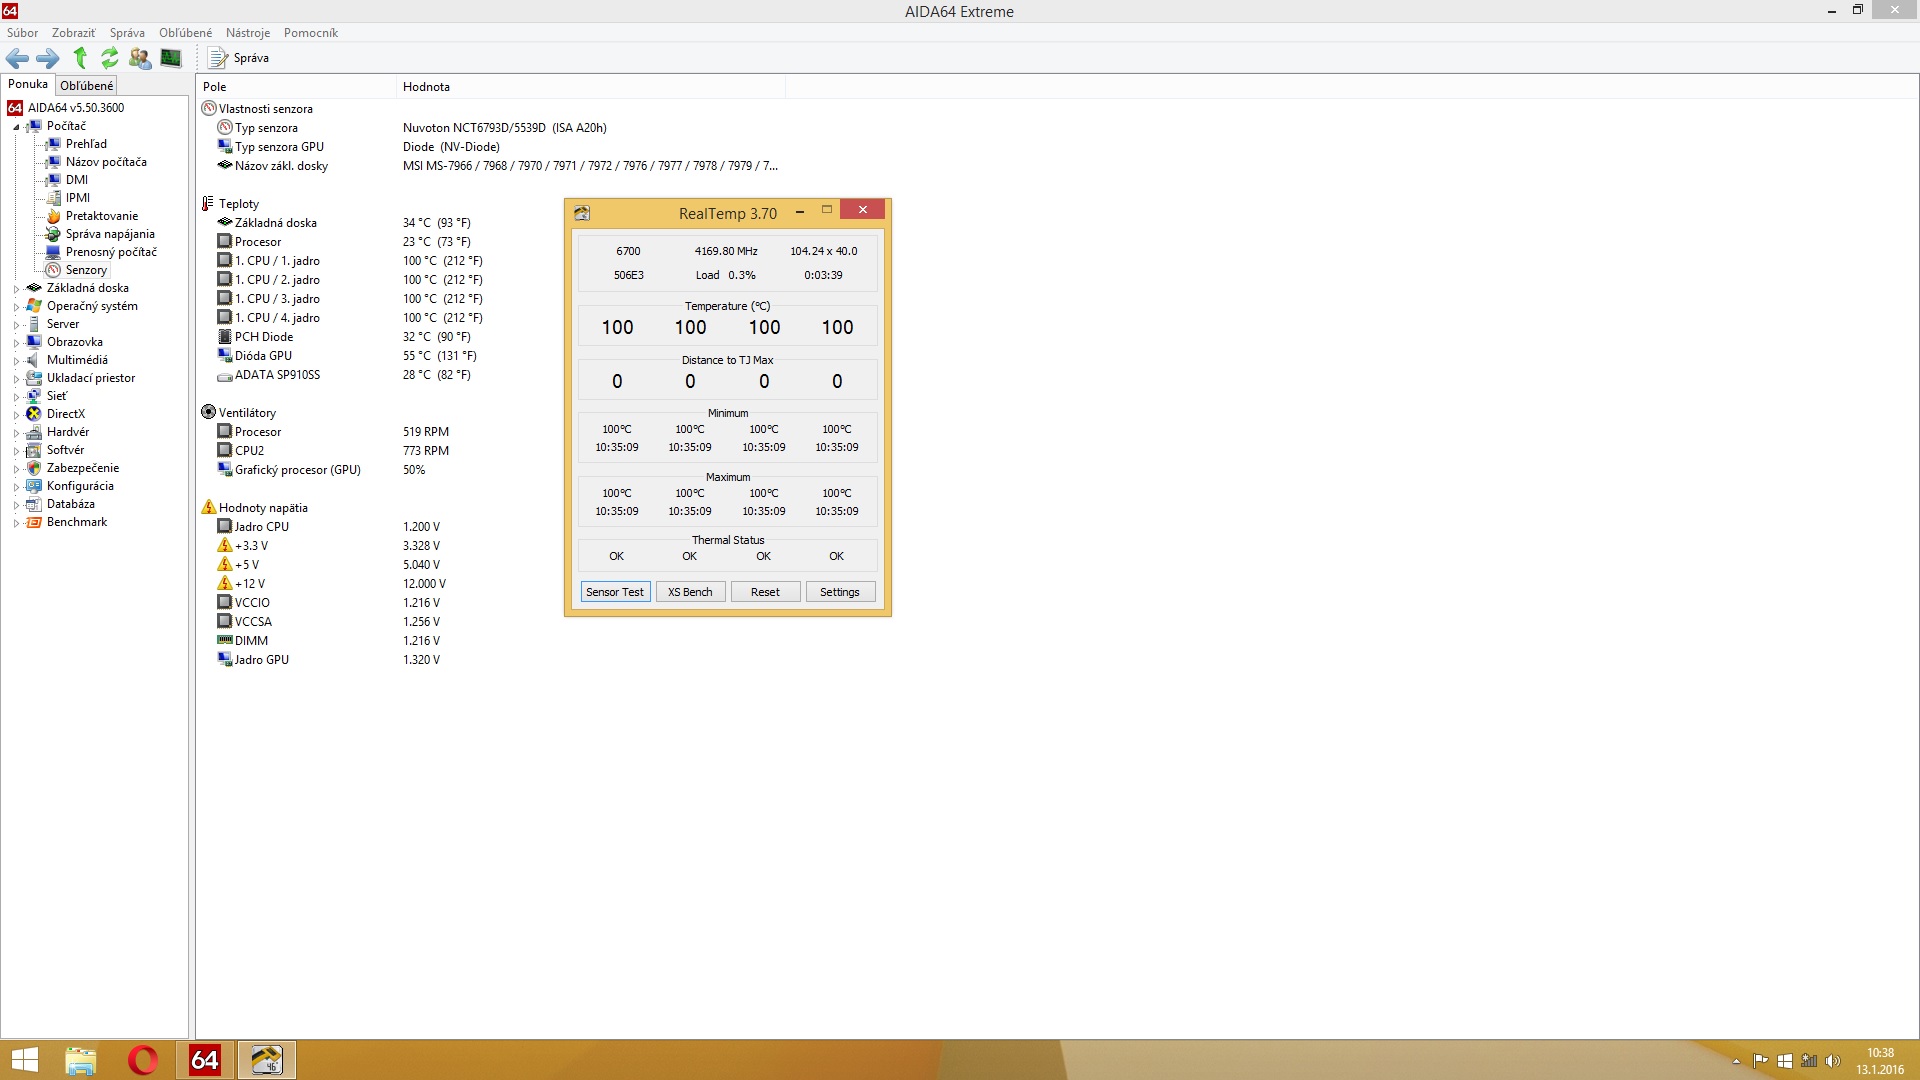1920x1080 pixels.
Task: Open the users management toolbar icon
Action: pos(140,58)
